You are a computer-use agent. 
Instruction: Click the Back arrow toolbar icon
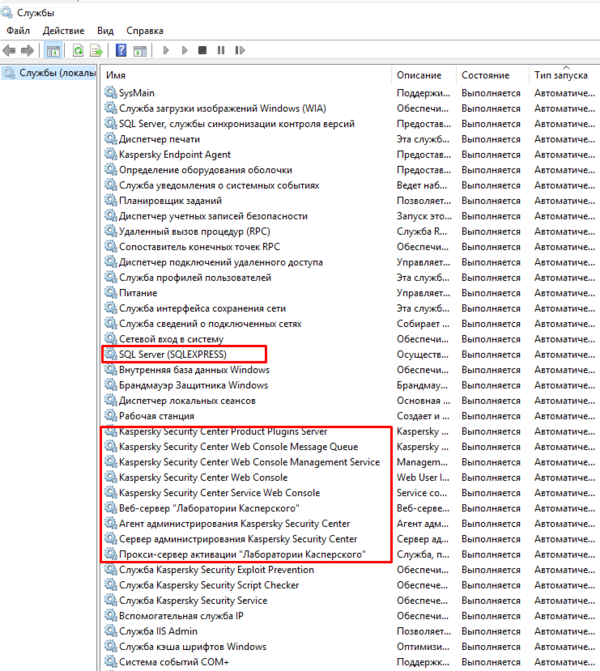(9, 50)
